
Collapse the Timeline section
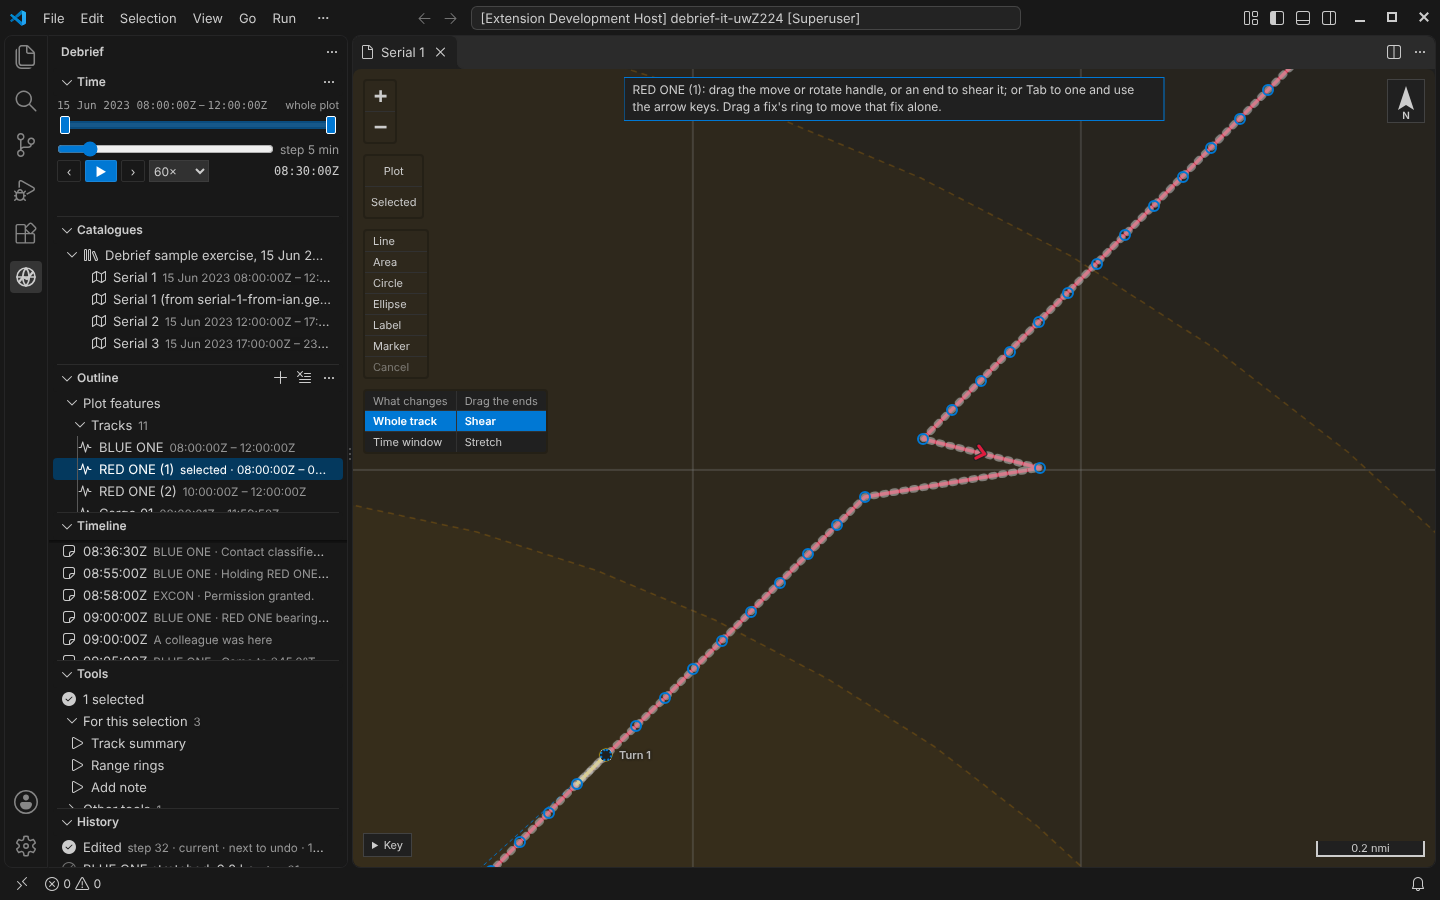click(67, 526)
